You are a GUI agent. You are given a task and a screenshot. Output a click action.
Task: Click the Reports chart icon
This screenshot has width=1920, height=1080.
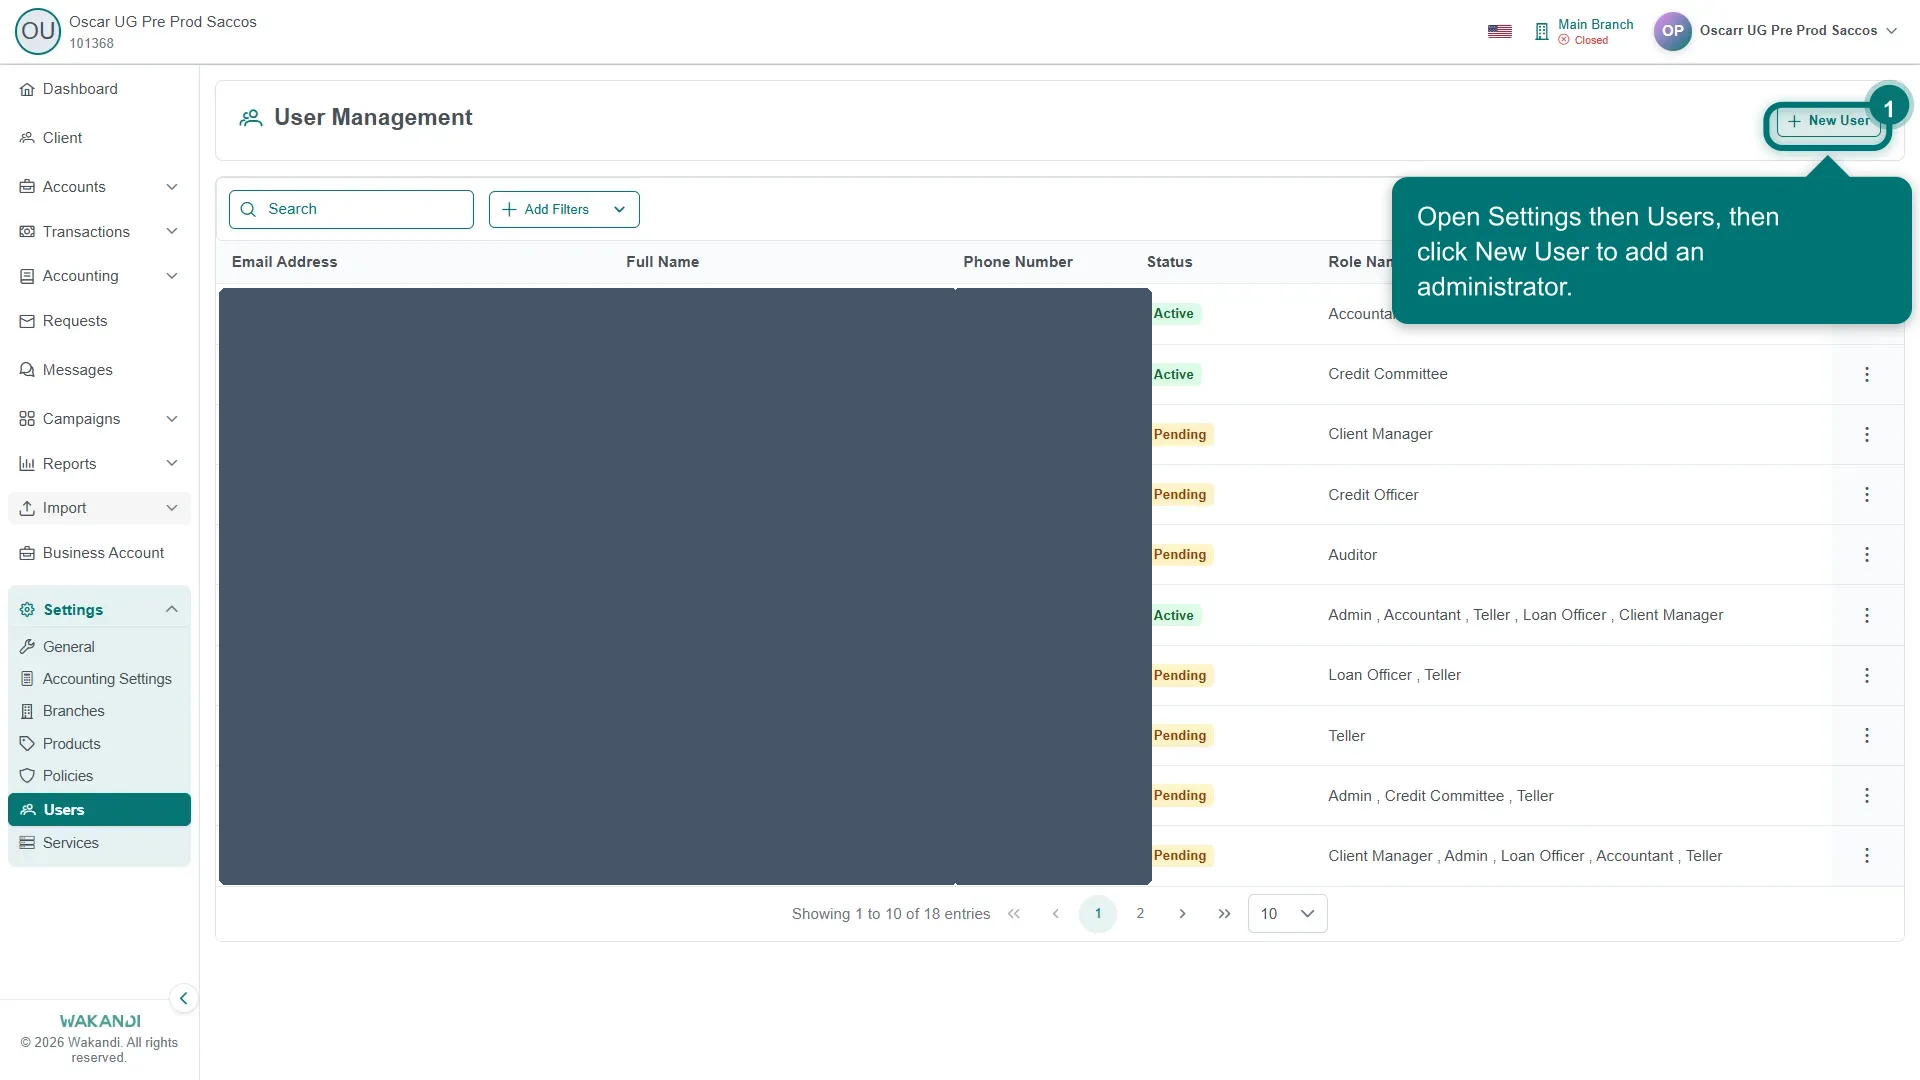[27, 464]
